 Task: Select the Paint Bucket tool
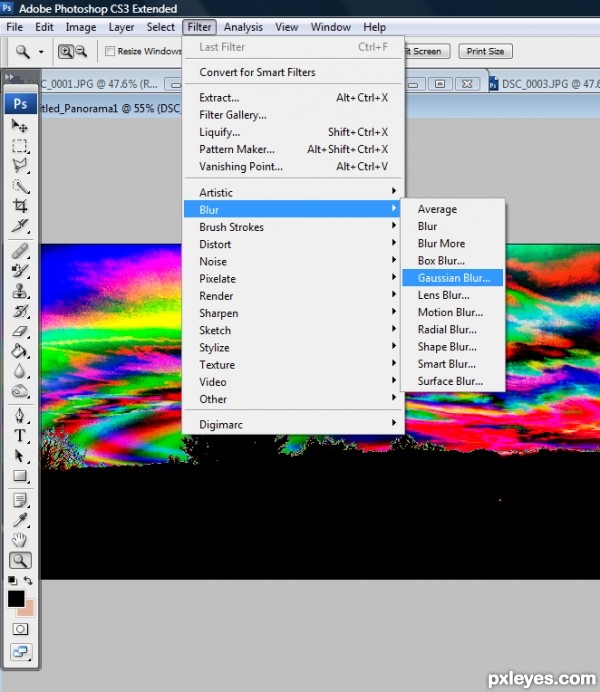tap(19, 351)
